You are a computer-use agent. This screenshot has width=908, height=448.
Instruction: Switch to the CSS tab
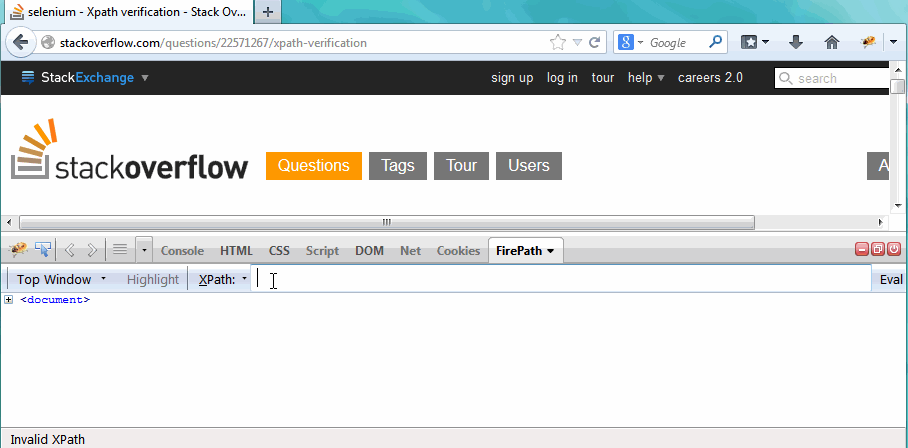[x=279, y=251]
